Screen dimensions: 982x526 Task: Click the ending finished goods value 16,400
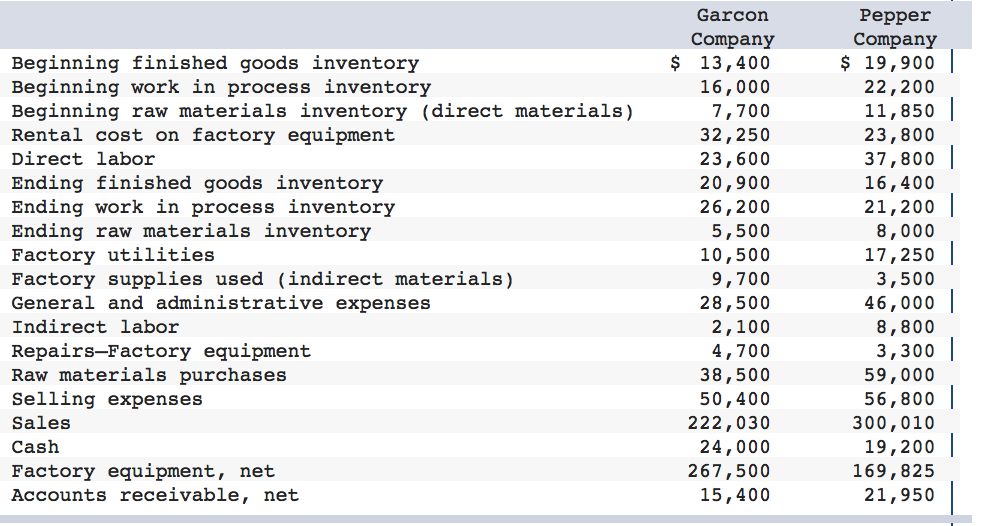(x=899, y=183)
